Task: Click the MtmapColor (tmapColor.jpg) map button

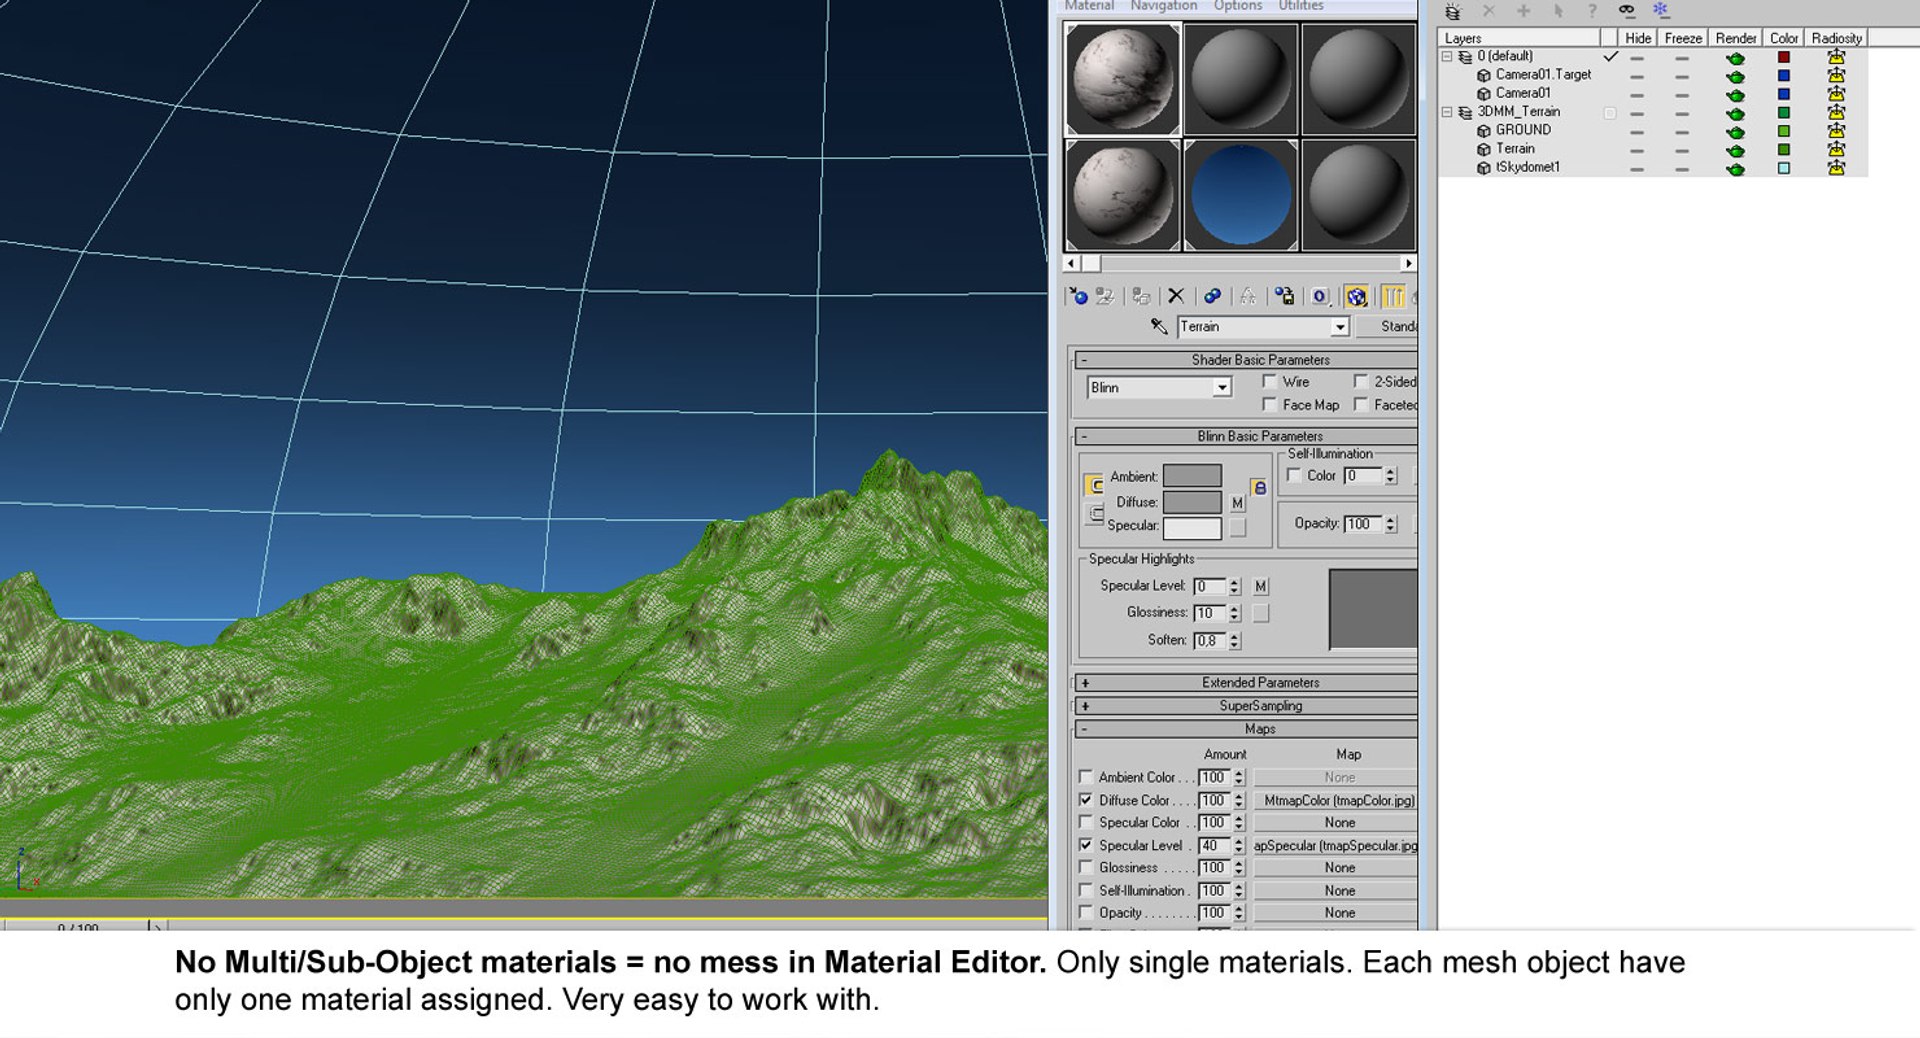Action: coord(1336,800)
